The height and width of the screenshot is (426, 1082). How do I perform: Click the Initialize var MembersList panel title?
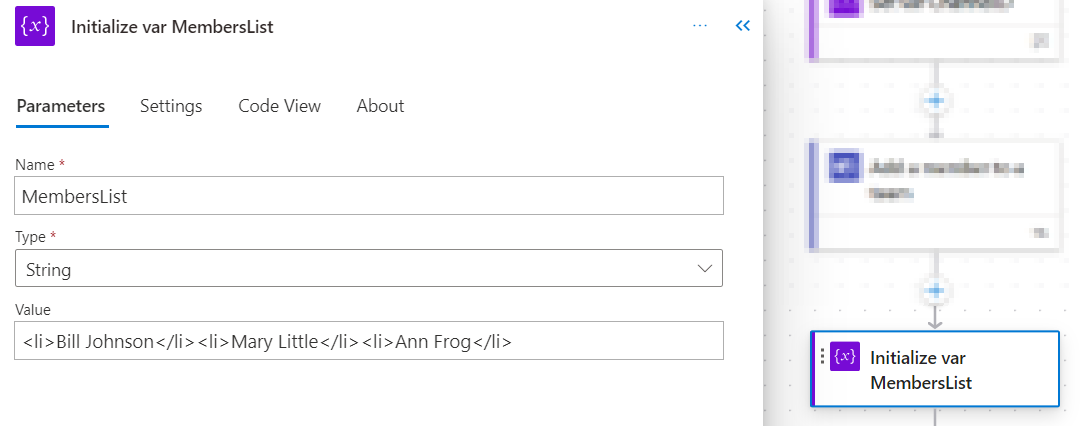(x=173, y=27)
